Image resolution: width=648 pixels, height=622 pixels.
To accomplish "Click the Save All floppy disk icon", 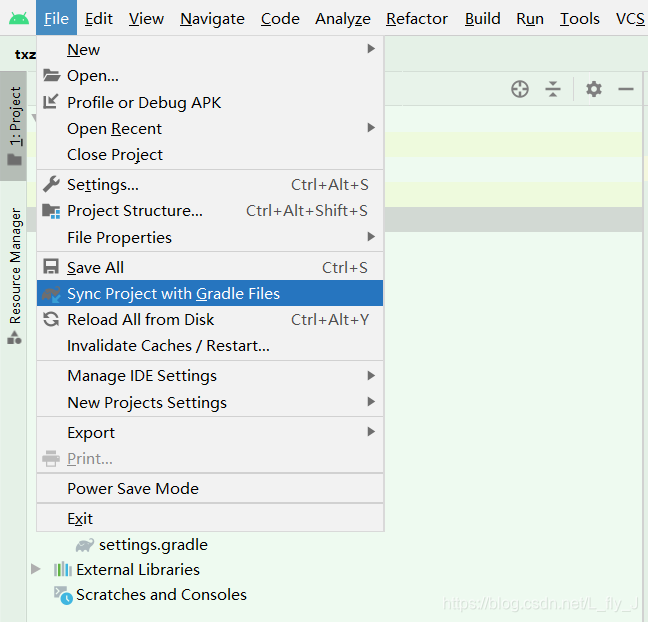I will coord(51,267).
